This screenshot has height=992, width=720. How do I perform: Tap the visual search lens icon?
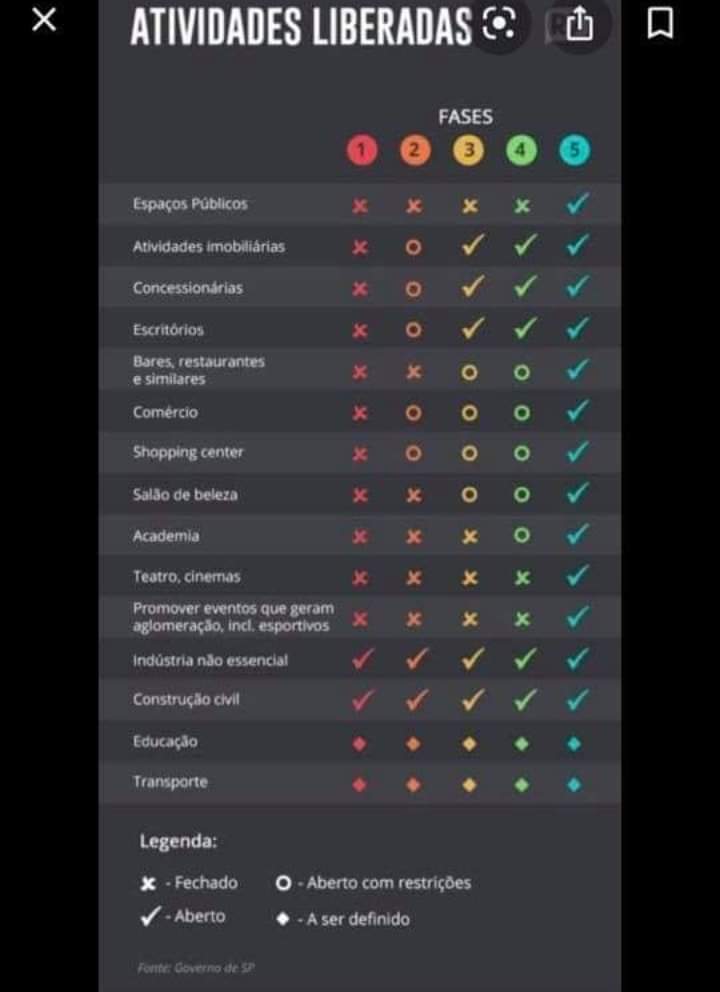(x=499, y=24)
